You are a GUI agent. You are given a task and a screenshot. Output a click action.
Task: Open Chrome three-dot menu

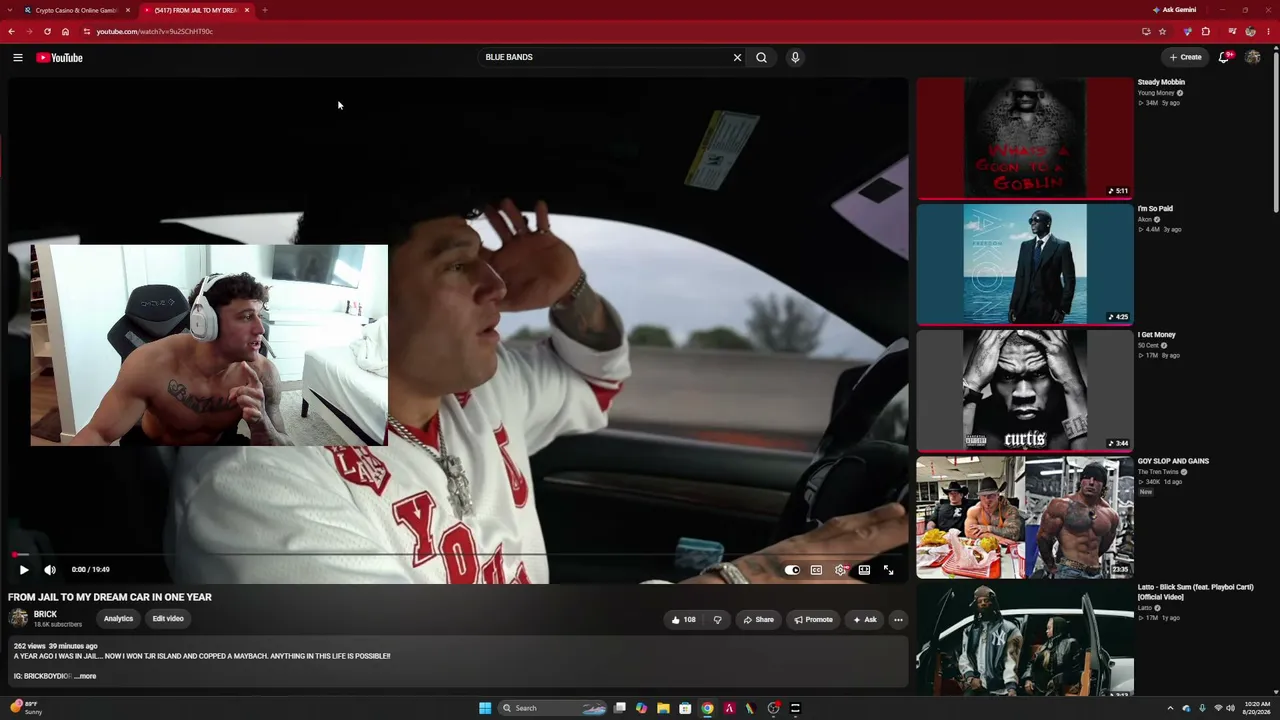point(1268,32)
